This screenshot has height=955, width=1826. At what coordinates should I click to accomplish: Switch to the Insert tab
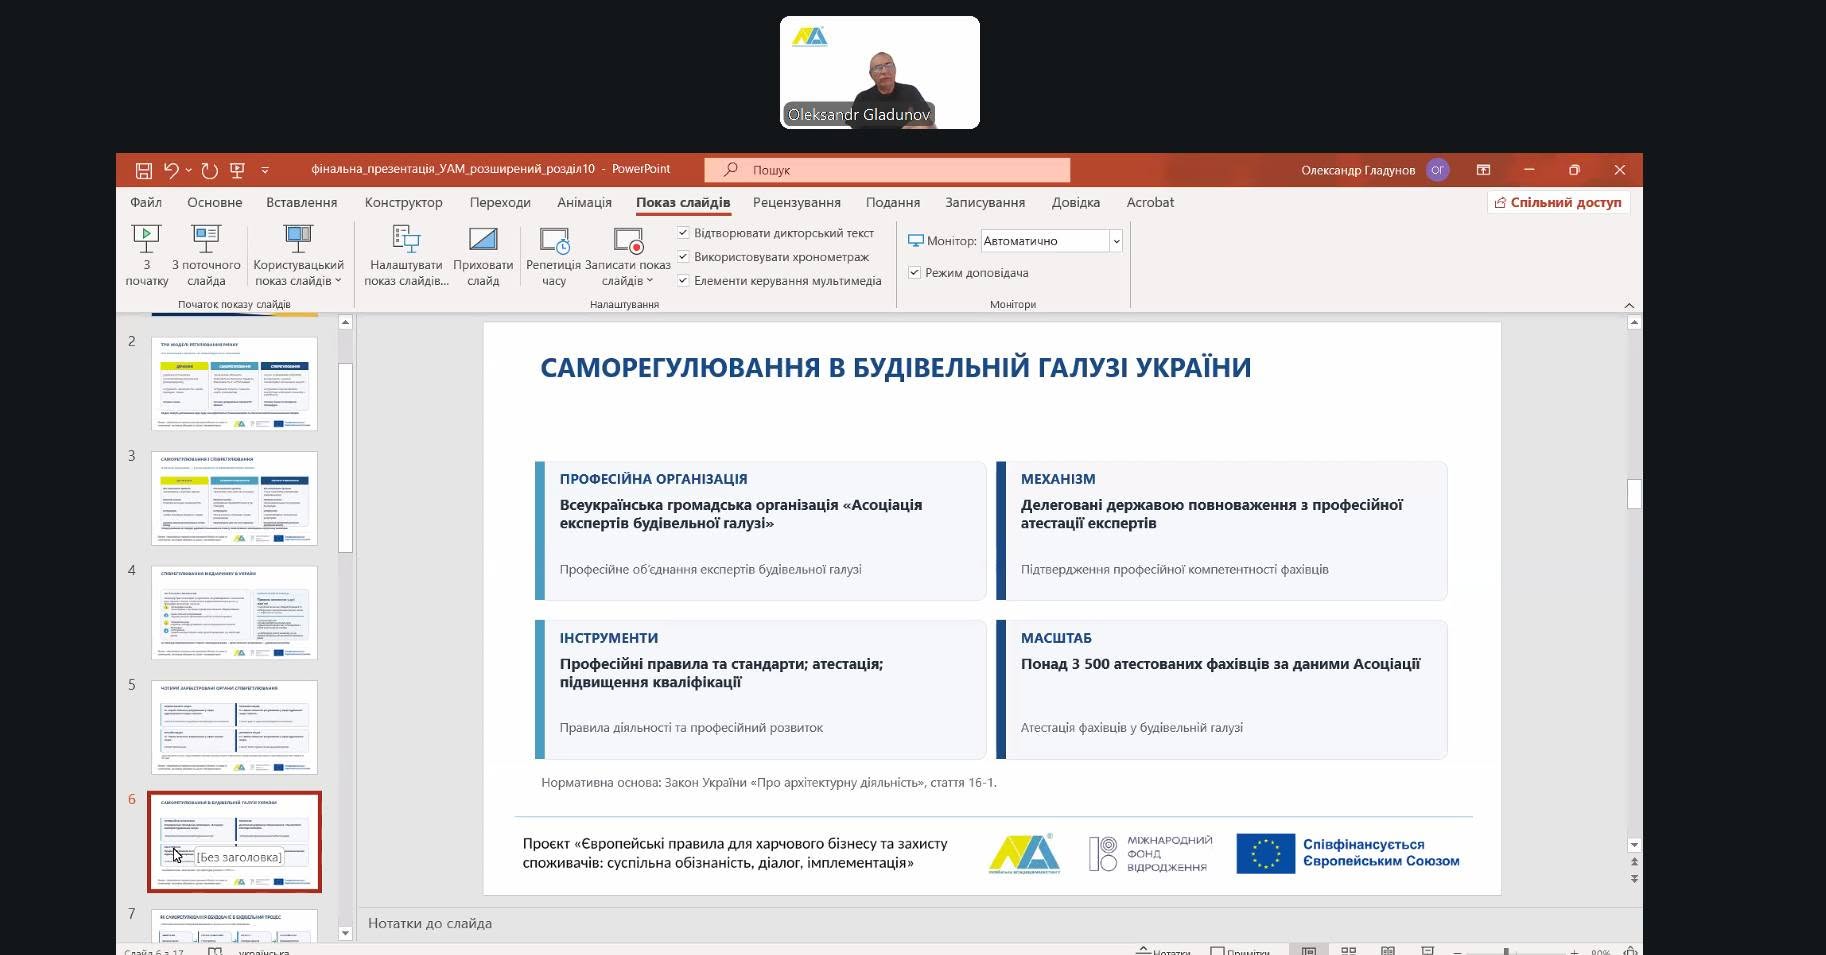[x=301, y=202]
